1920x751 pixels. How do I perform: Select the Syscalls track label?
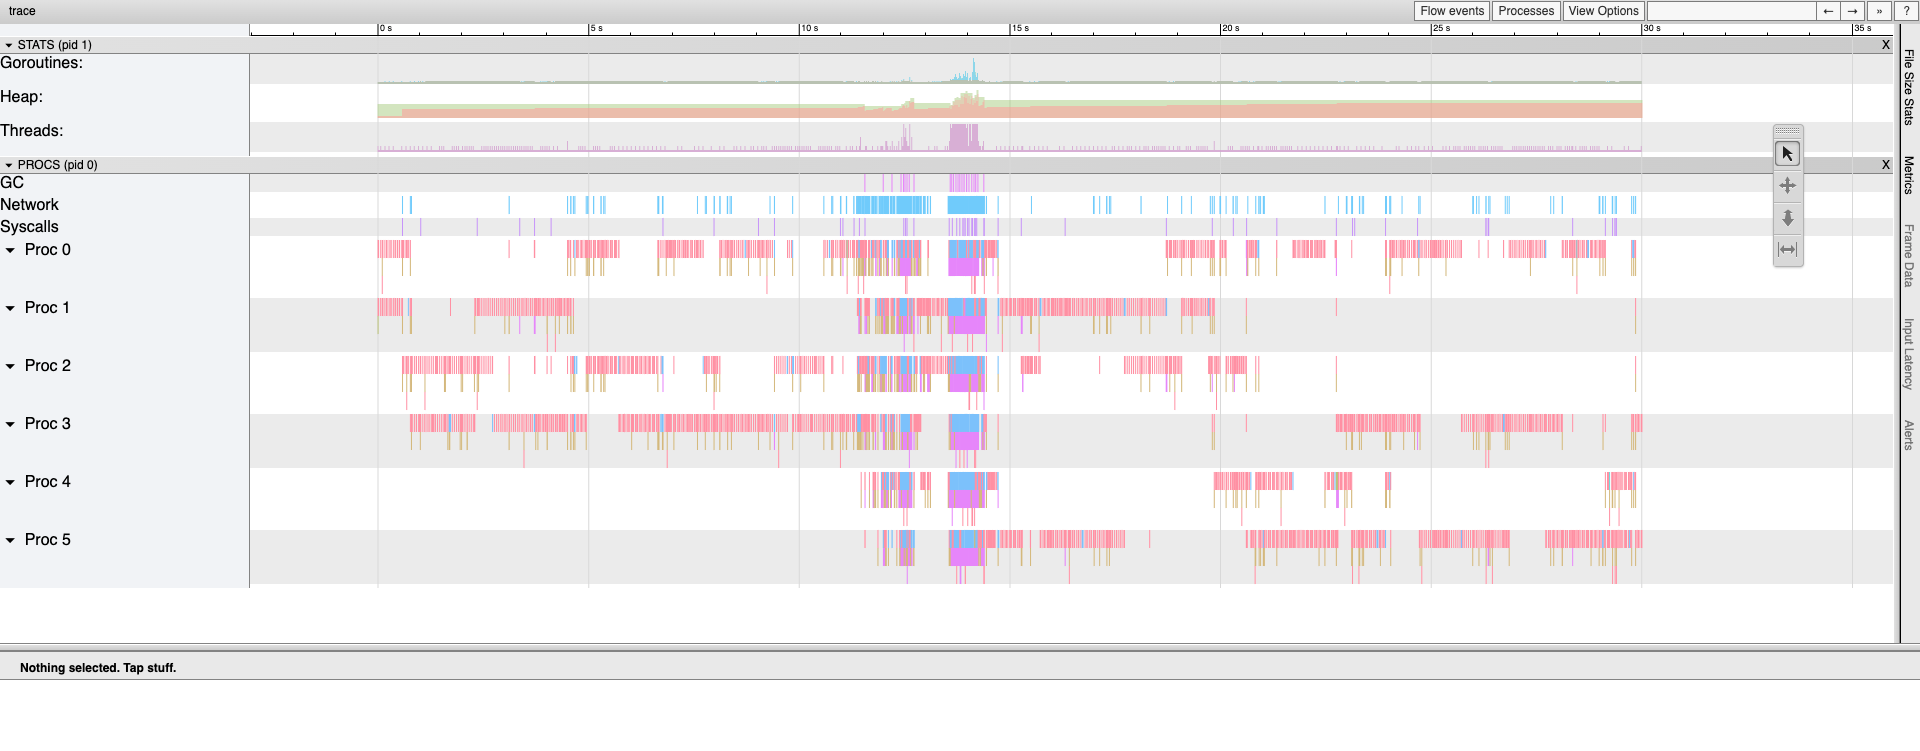tap(30, 227)
